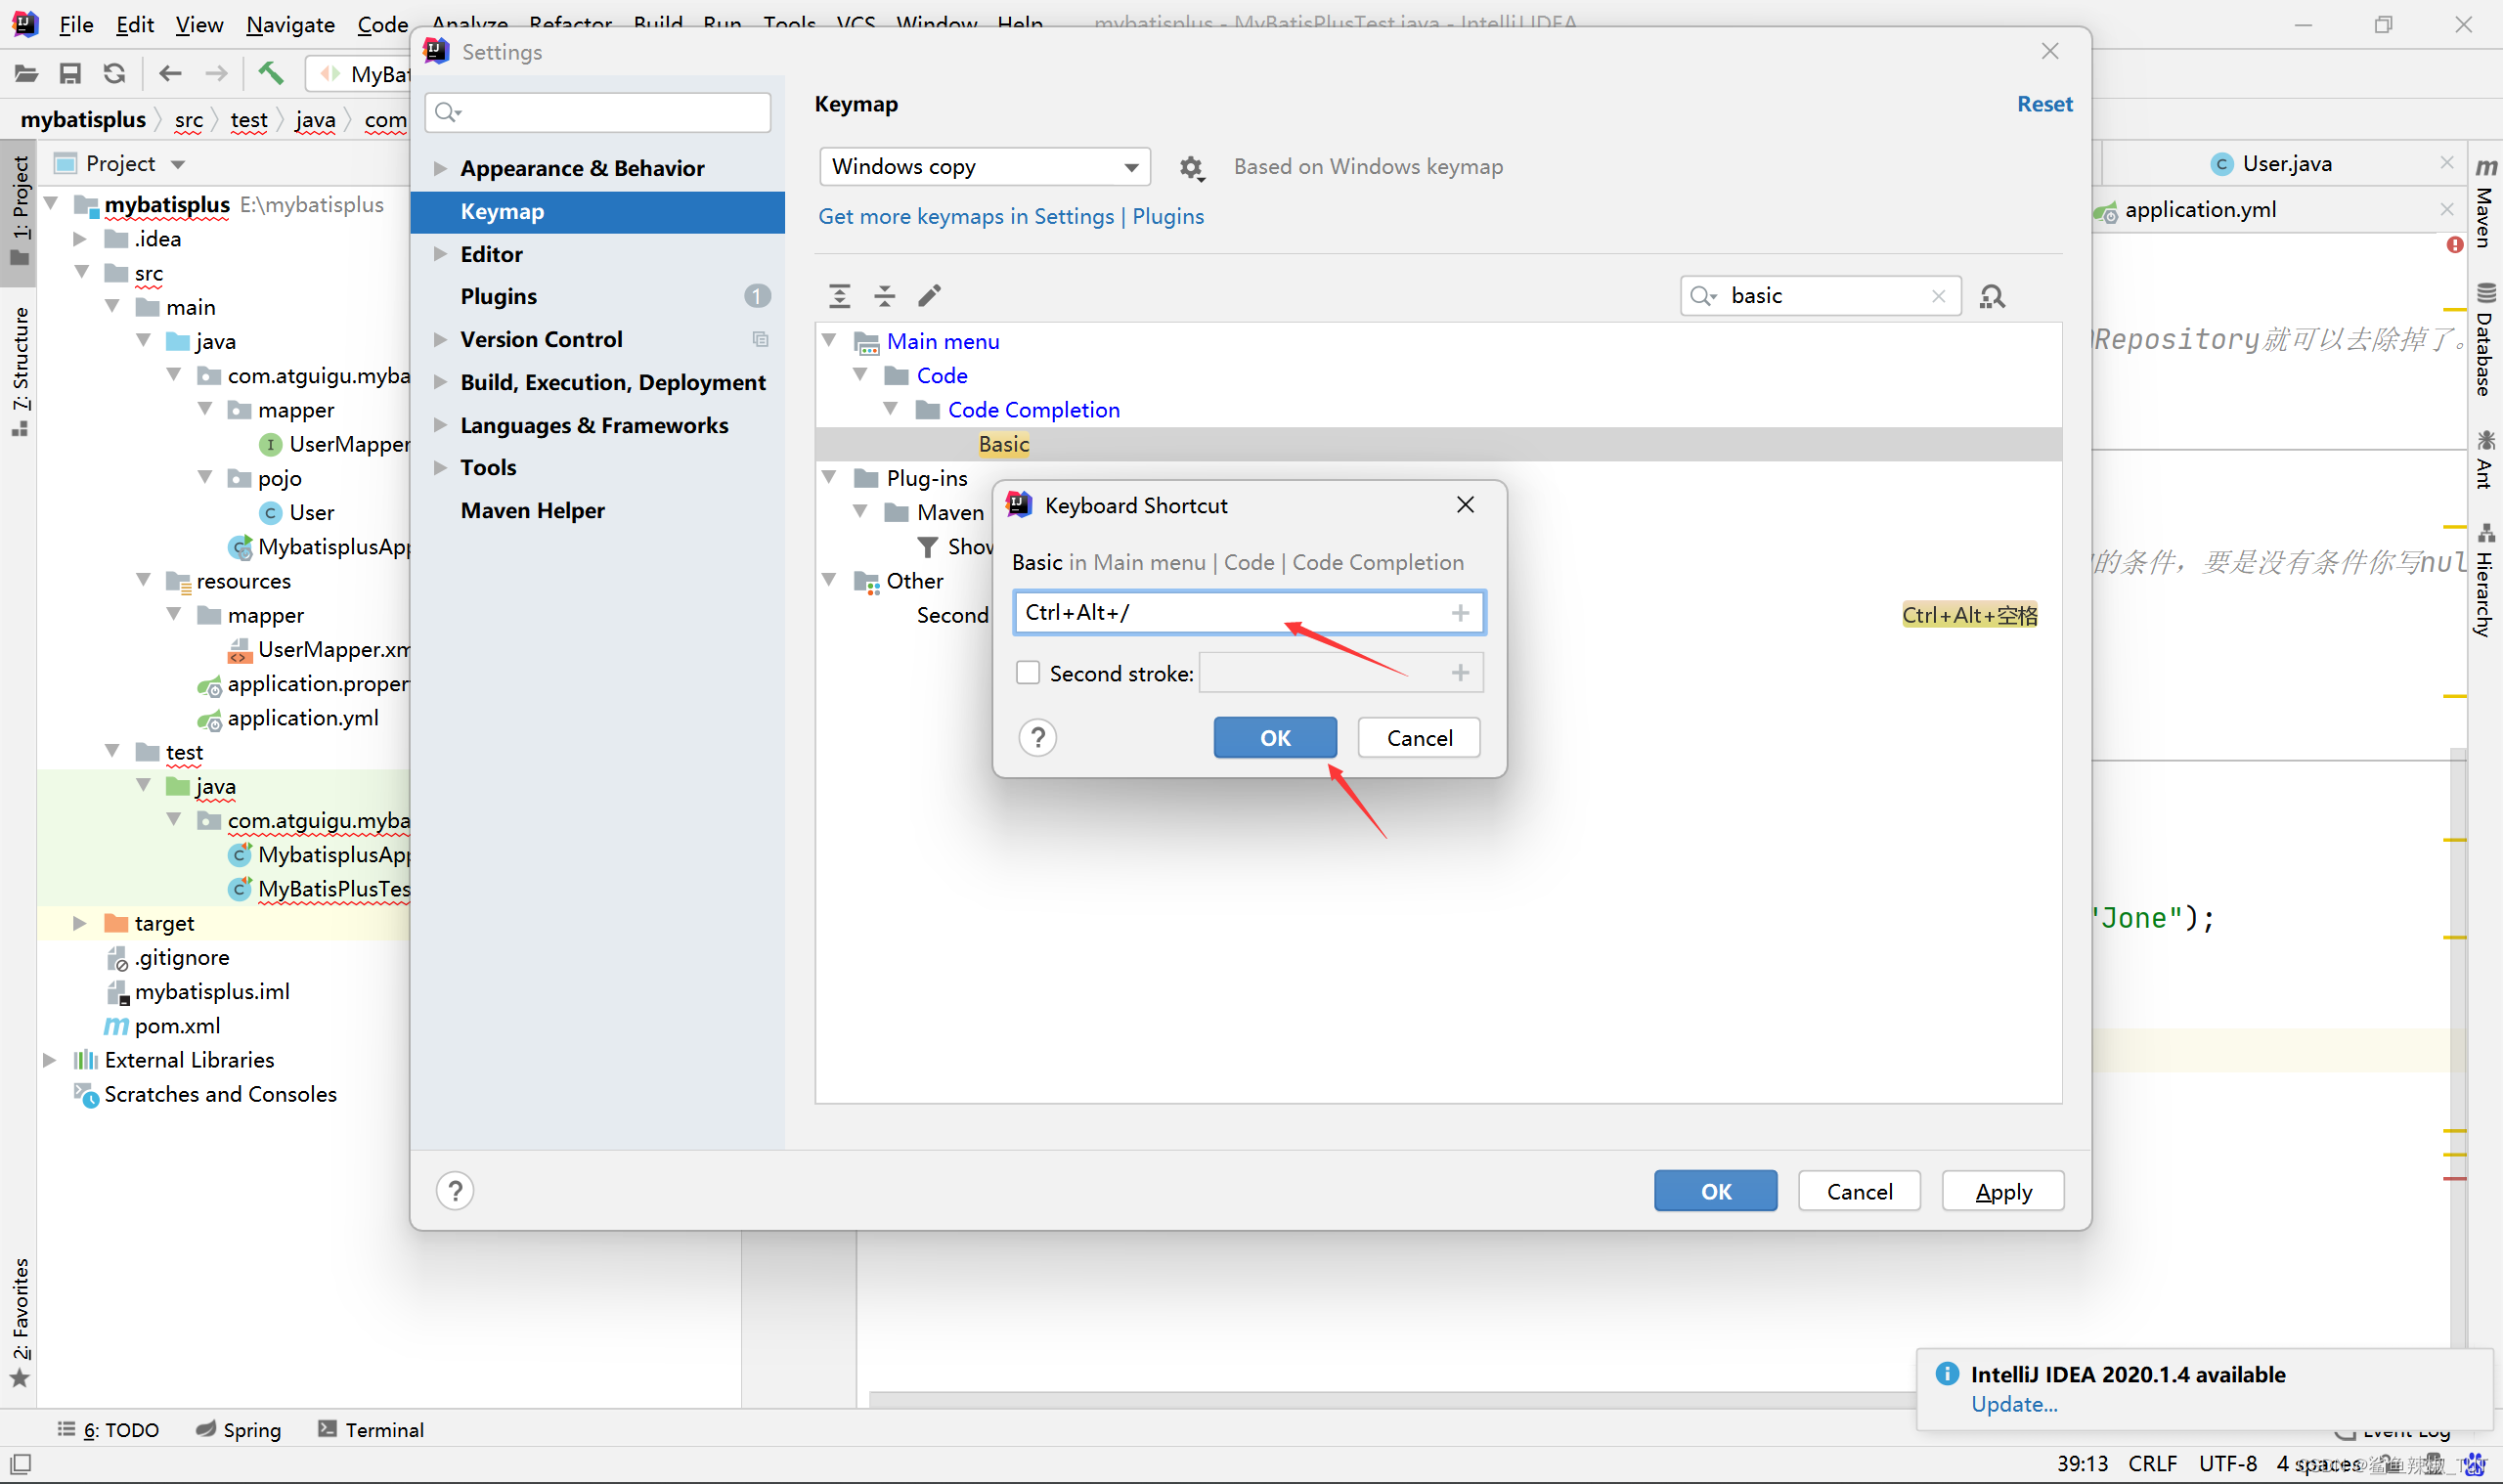Click the Synchronize refresh toolbar icon
Image resolution: width=2503 pixels, height=1484 pixels.
click(x=115, y=73)
